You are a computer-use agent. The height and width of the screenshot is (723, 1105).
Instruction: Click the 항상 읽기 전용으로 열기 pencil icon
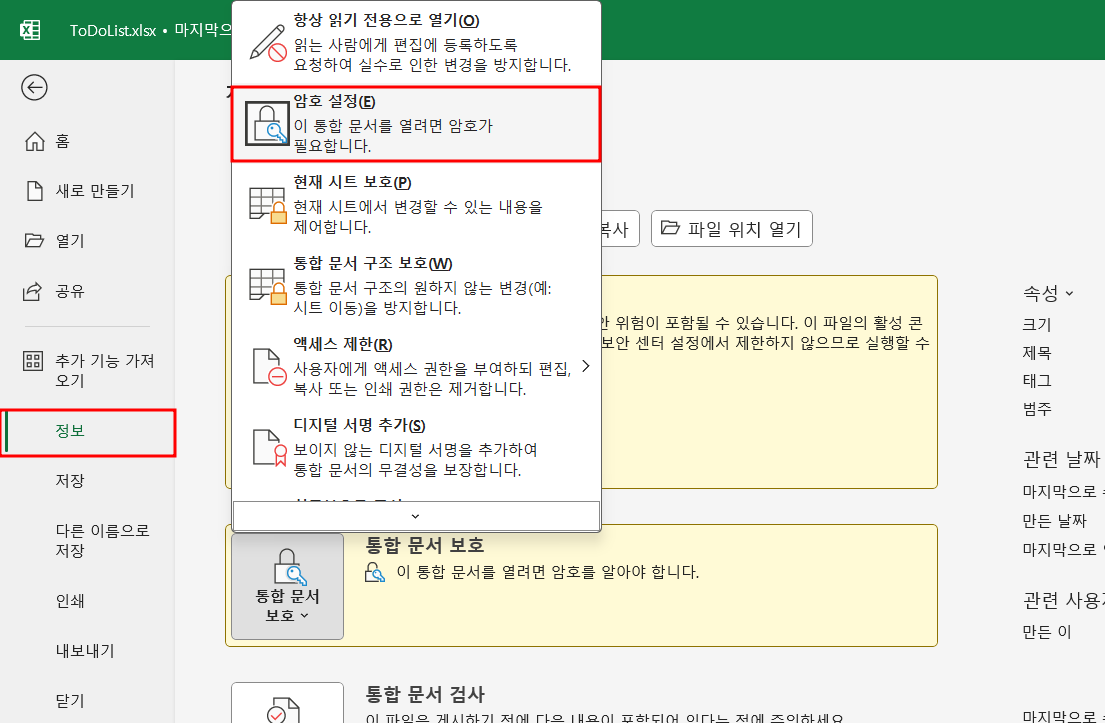(266, 43)
